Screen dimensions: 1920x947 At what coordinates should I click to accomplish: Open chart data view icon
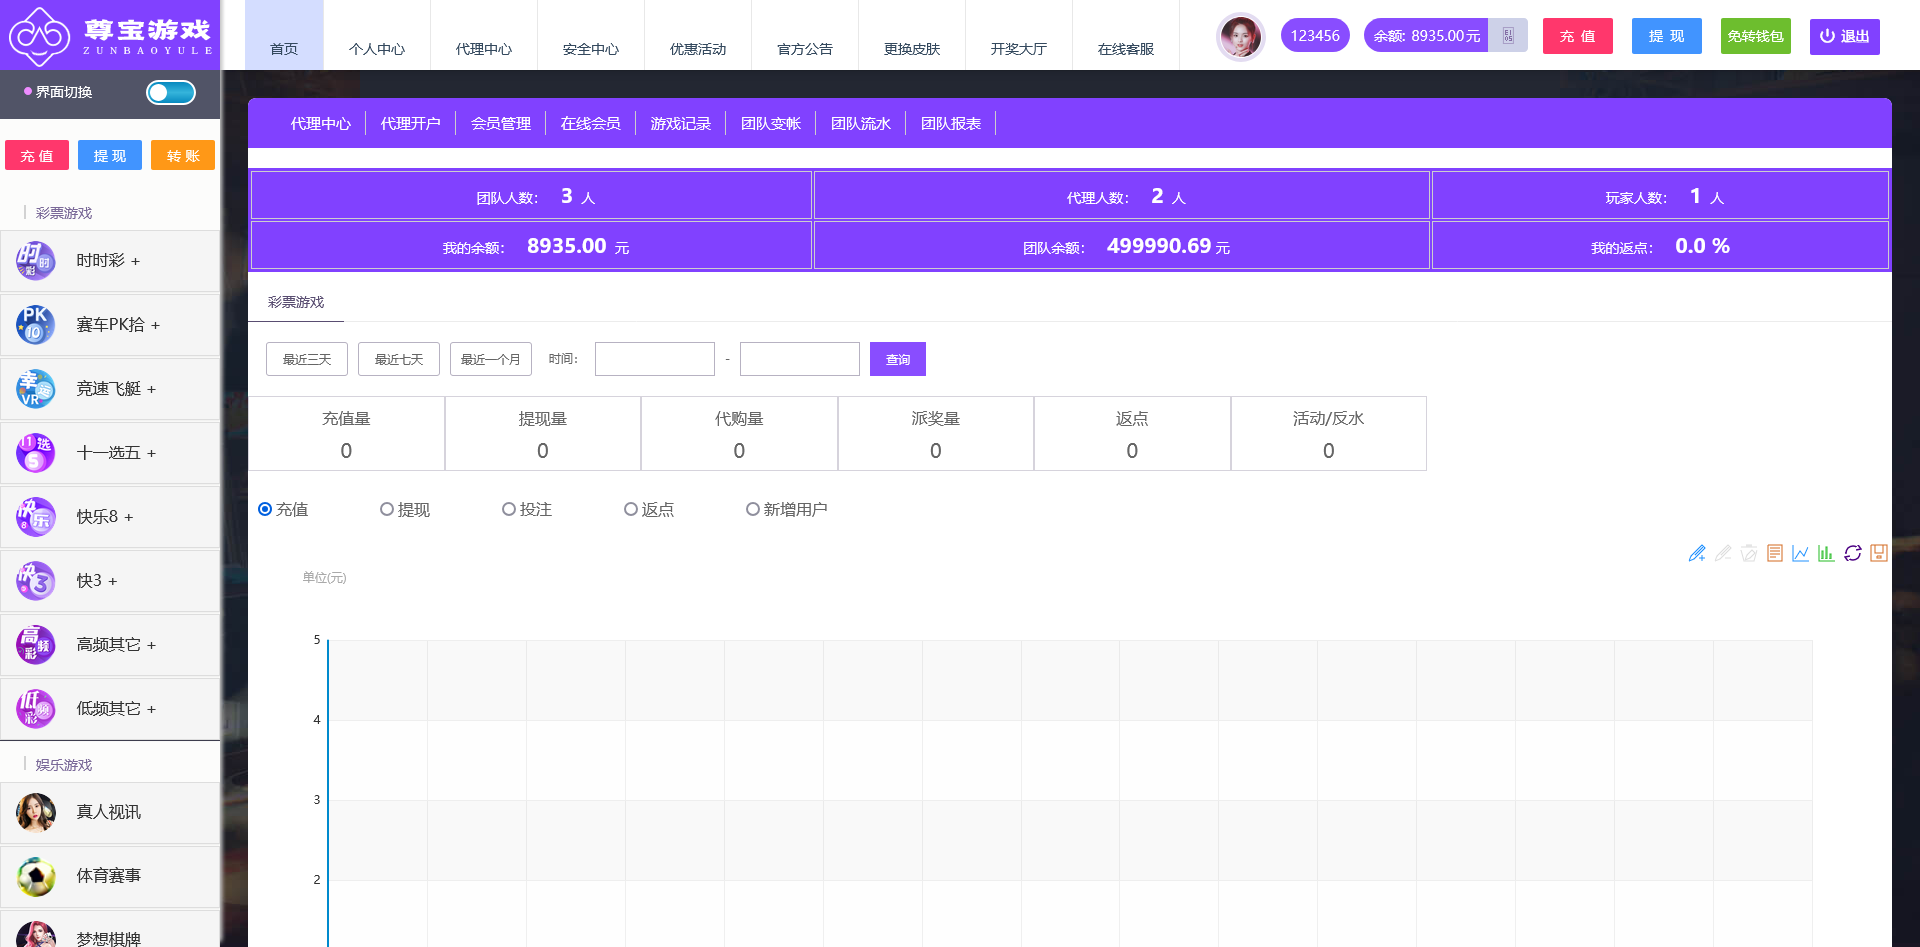tap(1775, 553)
